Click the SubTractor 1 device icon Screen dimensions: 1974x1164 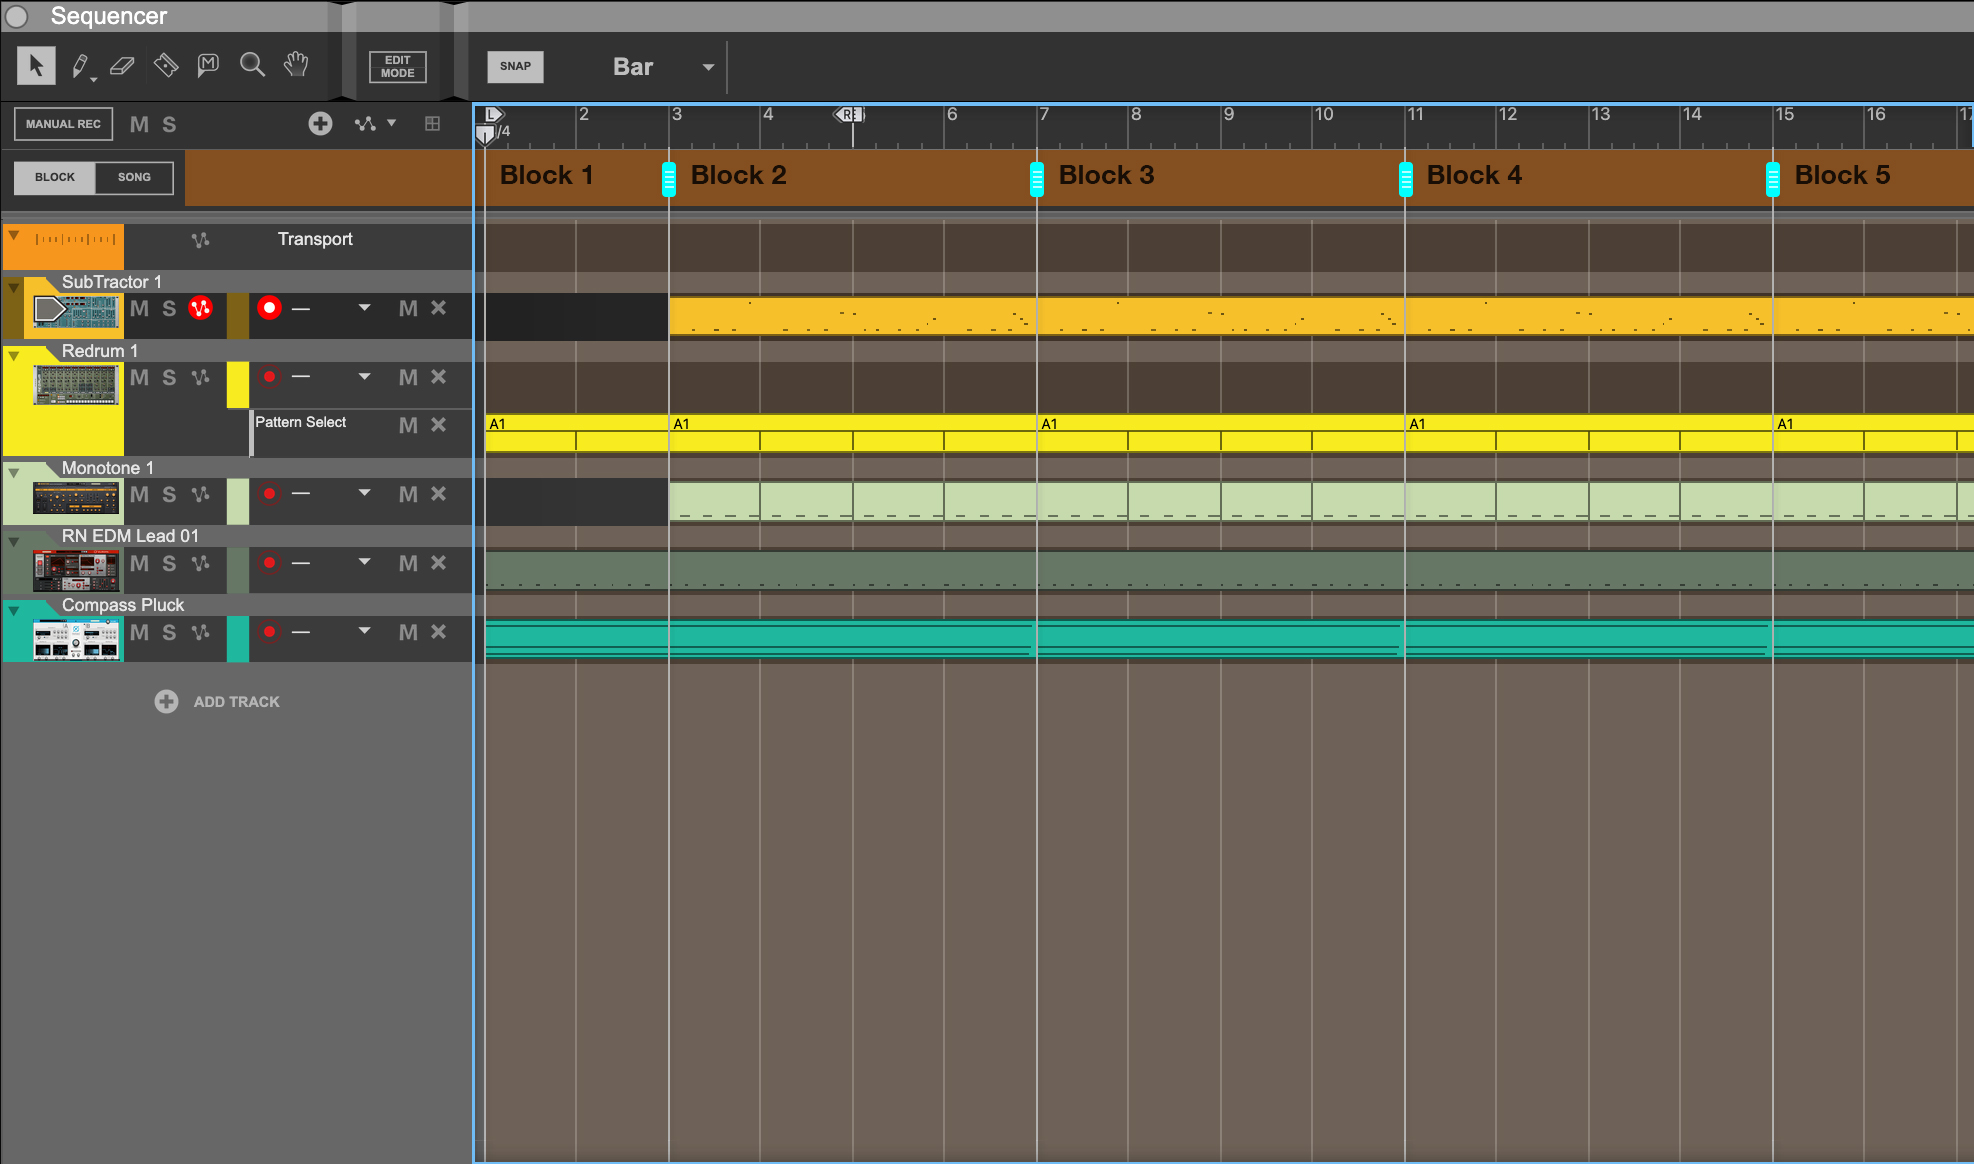(x=76, y=311)
